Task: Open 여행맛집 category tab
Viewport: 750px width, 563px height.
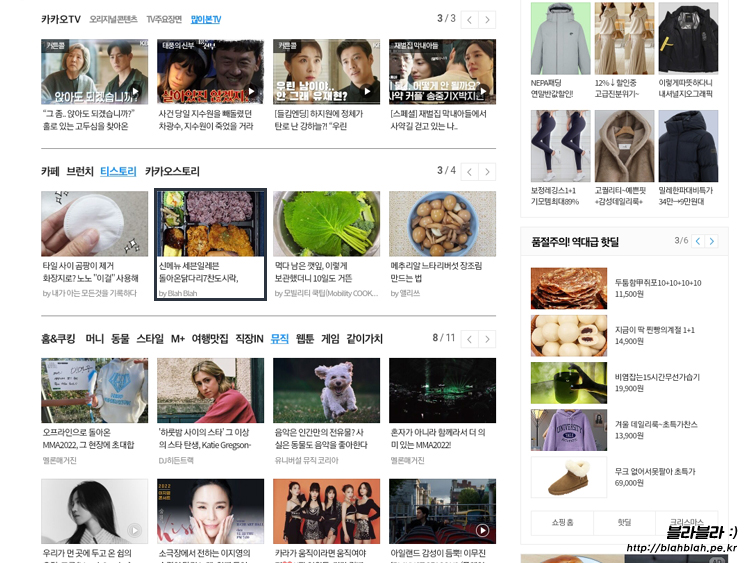Action: click(210, 339)
